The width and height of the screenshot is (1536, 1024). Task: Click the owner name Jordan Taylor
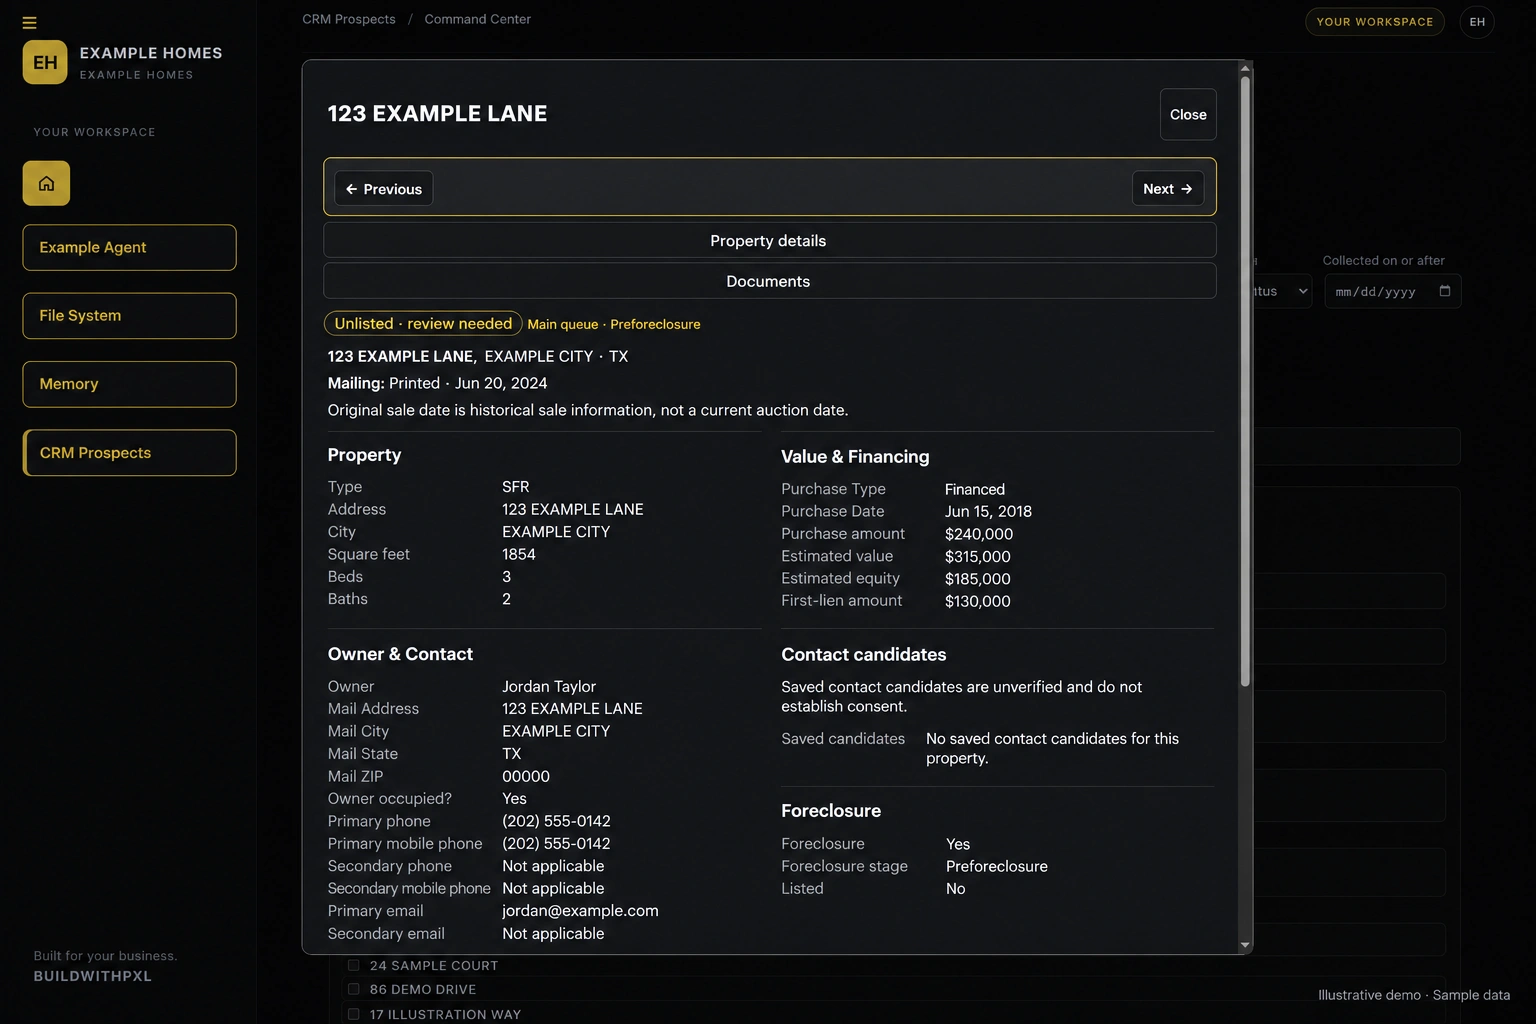tap(549, 686)
